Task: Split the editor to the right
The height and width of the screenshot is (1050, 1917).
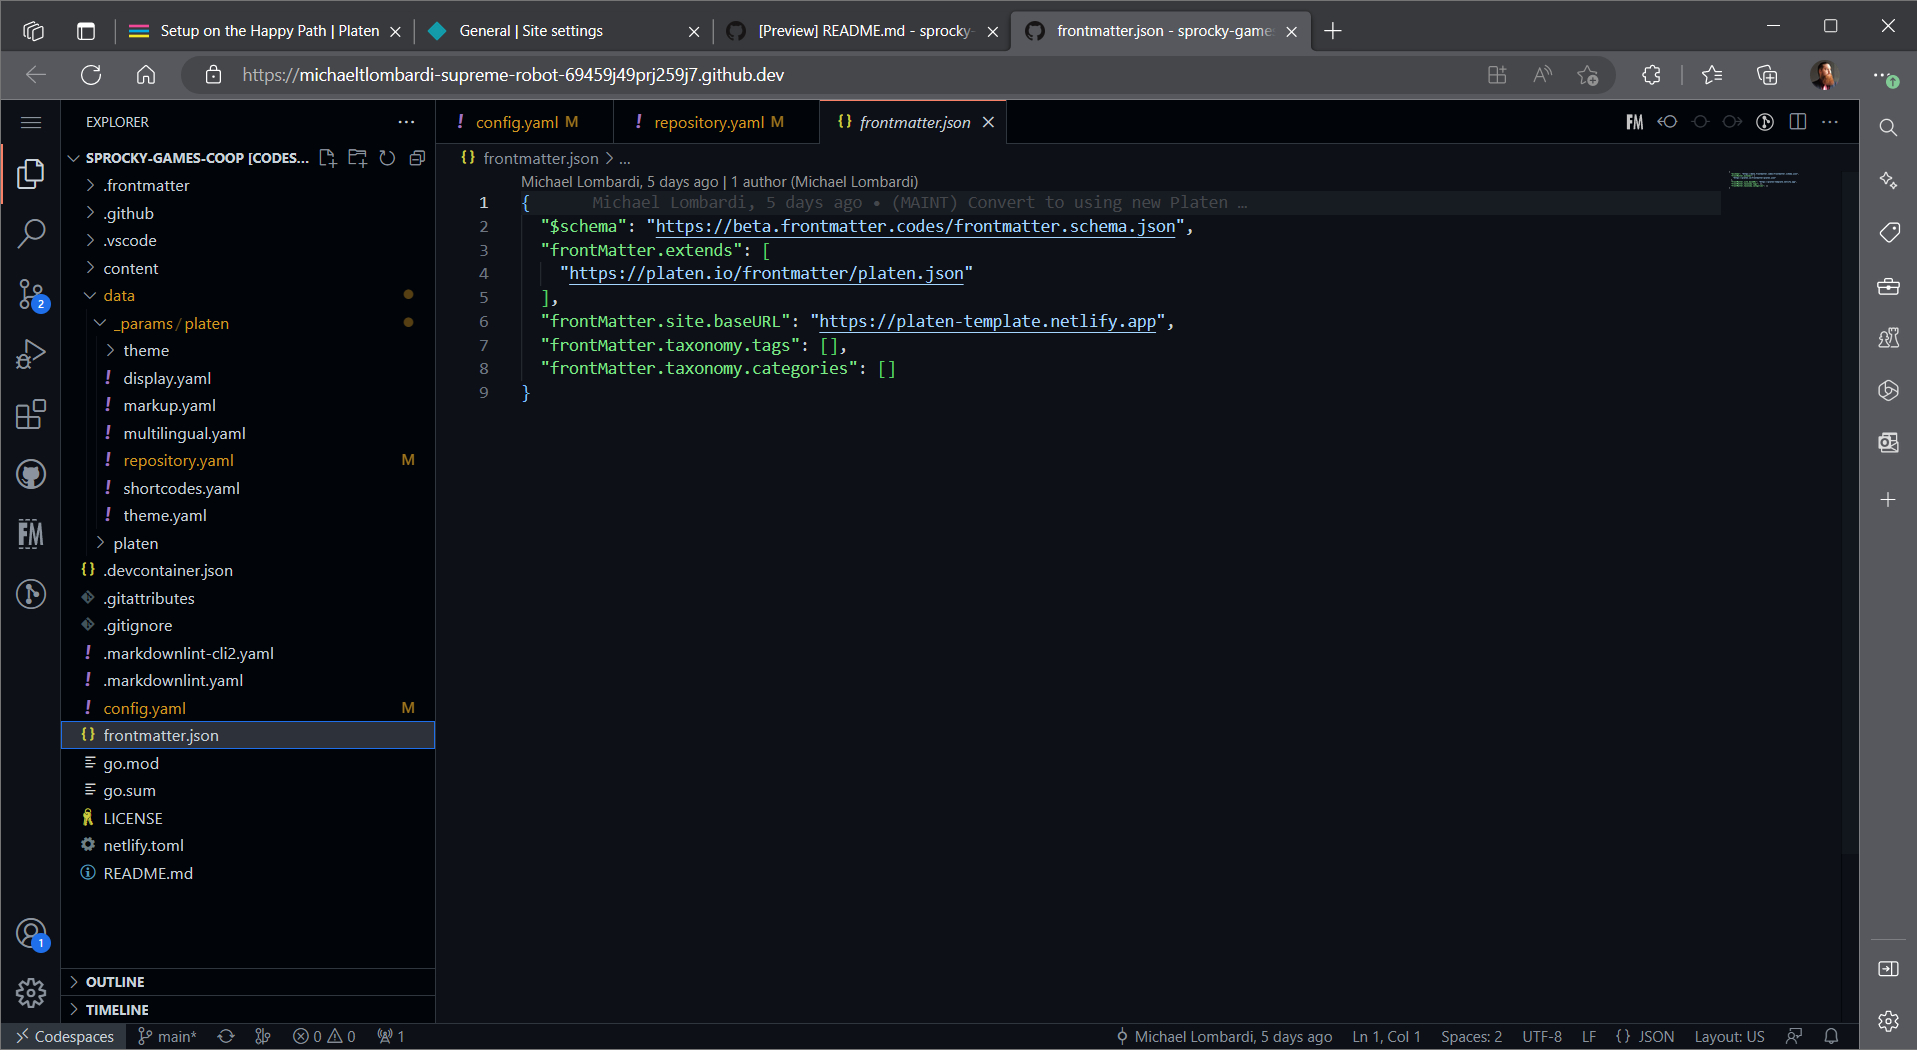Action: click(1797, 122)
